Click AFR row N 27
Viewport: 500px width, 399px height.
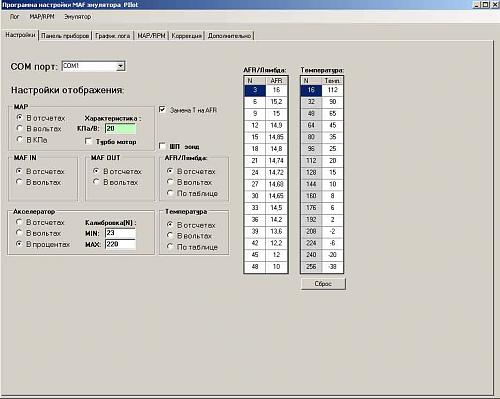[x=255, y=184]
